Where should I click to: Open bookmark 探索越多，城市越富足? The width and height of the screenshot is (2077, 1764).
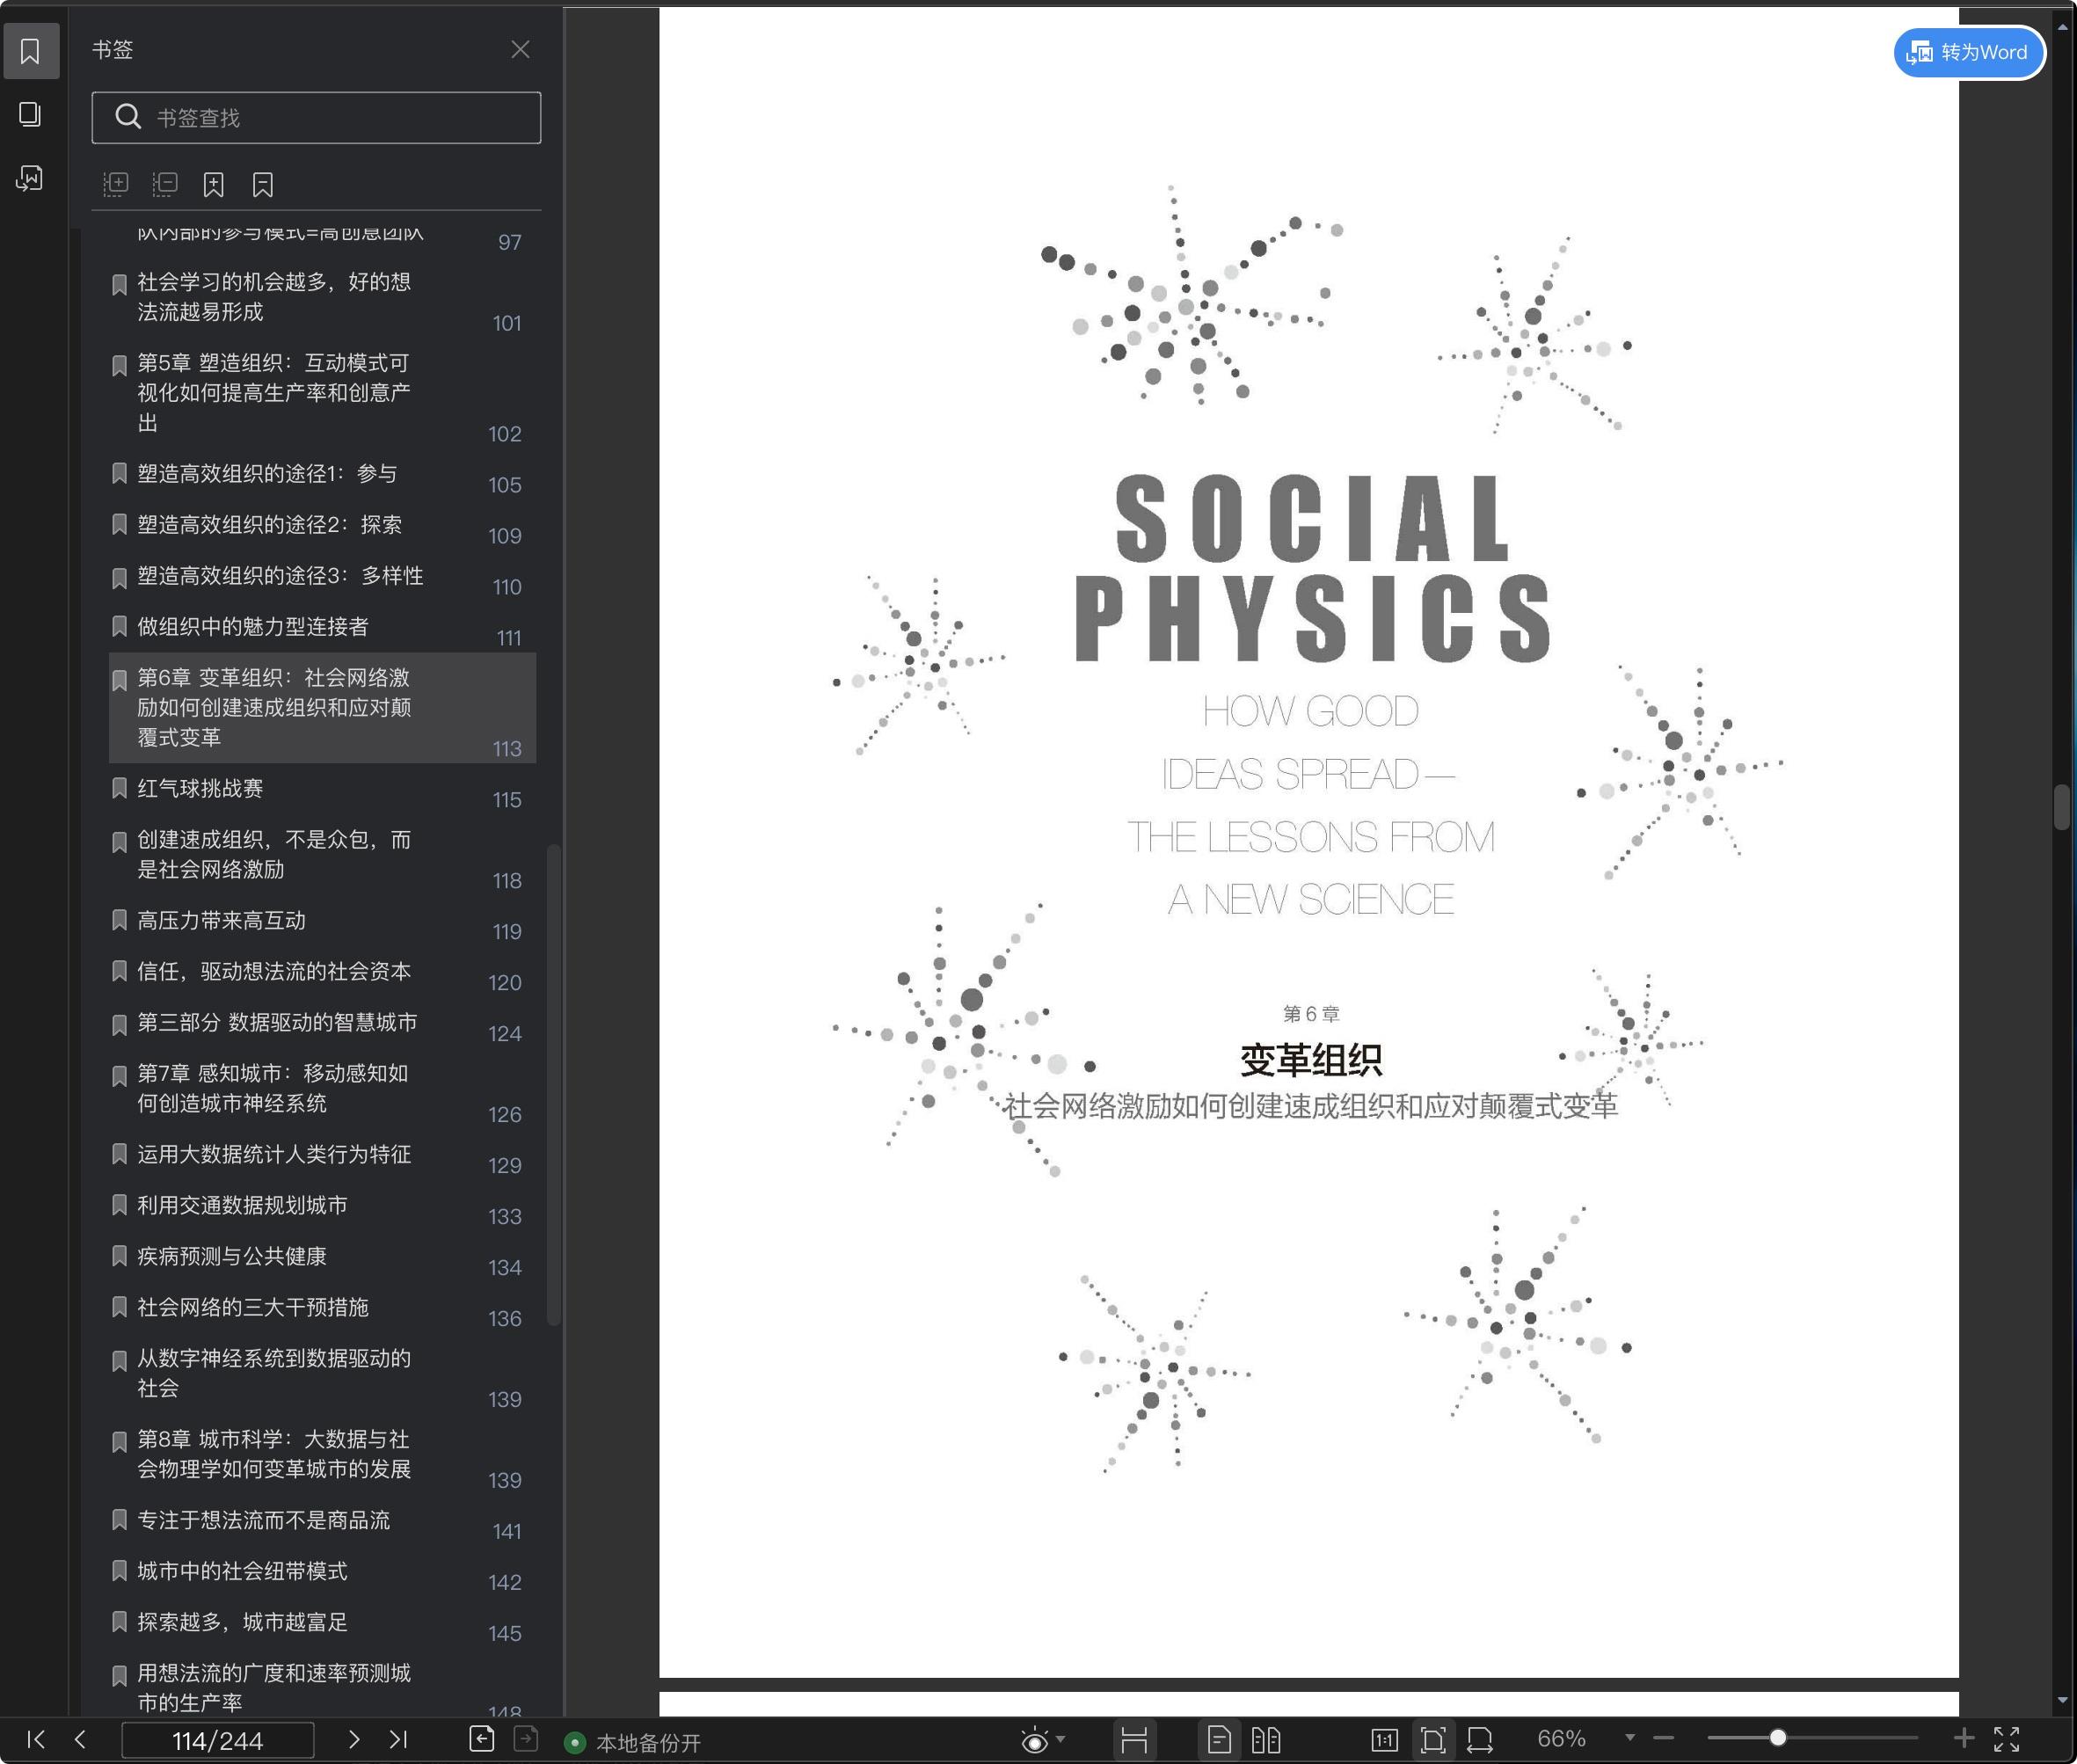point(322,1624)
